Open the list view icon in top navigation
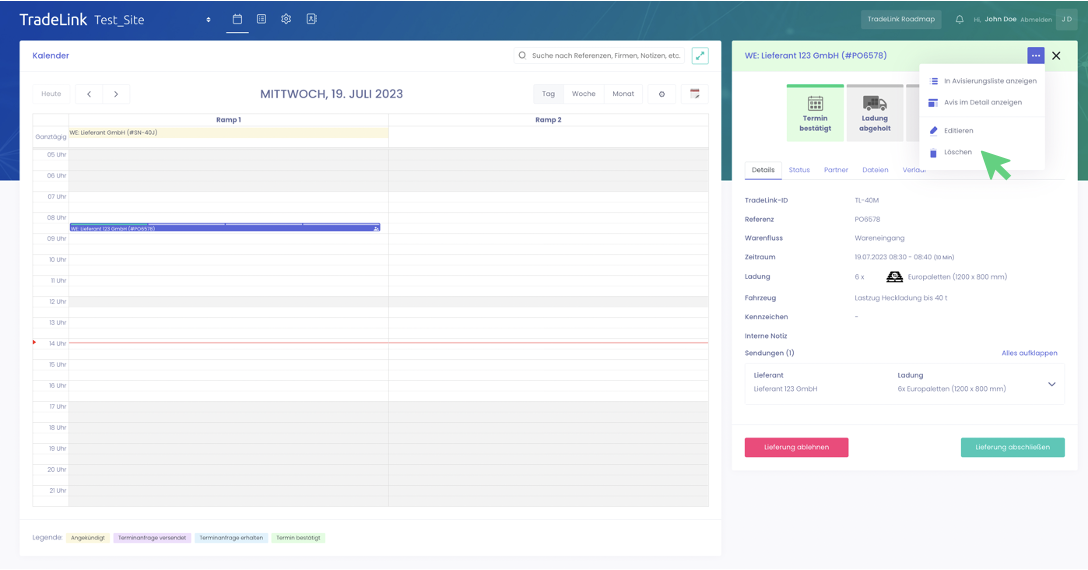Image resolution: width=1088 pixels, height=570 pixels. point(261,19)
